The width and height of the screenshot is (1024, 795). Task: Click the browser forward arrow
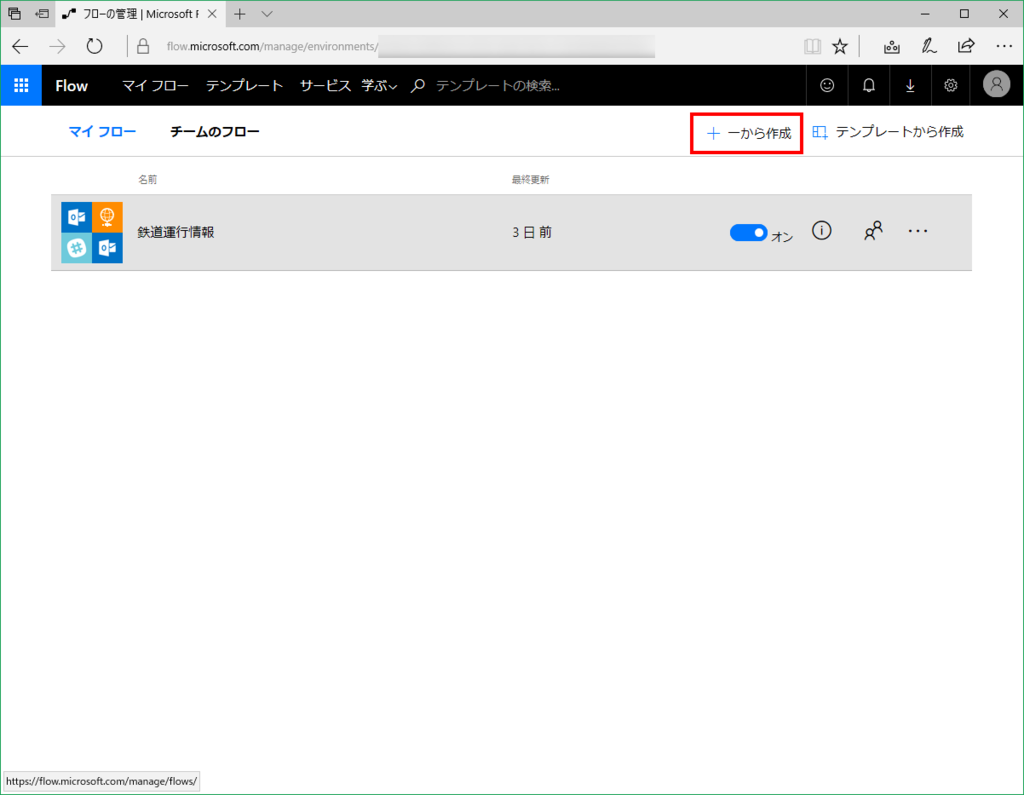57,46
